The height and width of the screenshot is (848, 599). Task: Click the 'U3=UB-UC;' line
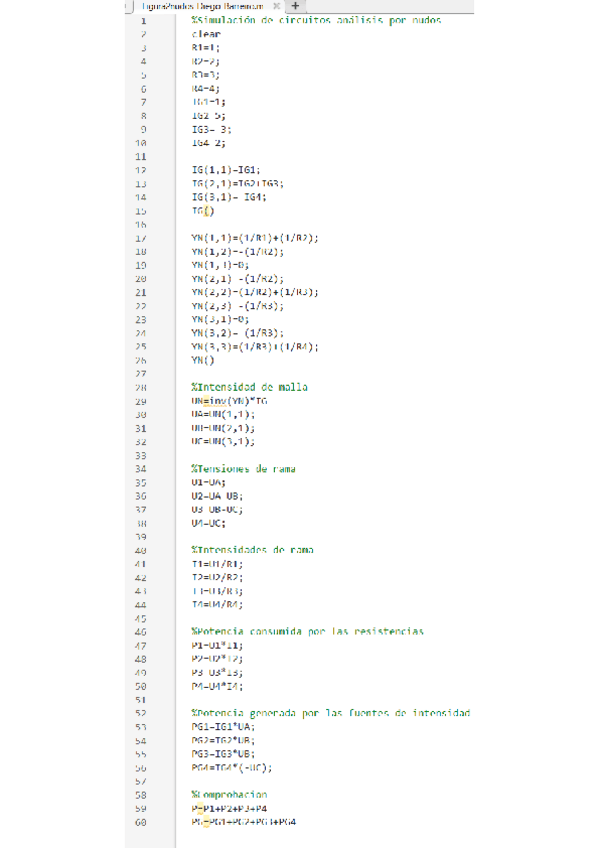217,509
